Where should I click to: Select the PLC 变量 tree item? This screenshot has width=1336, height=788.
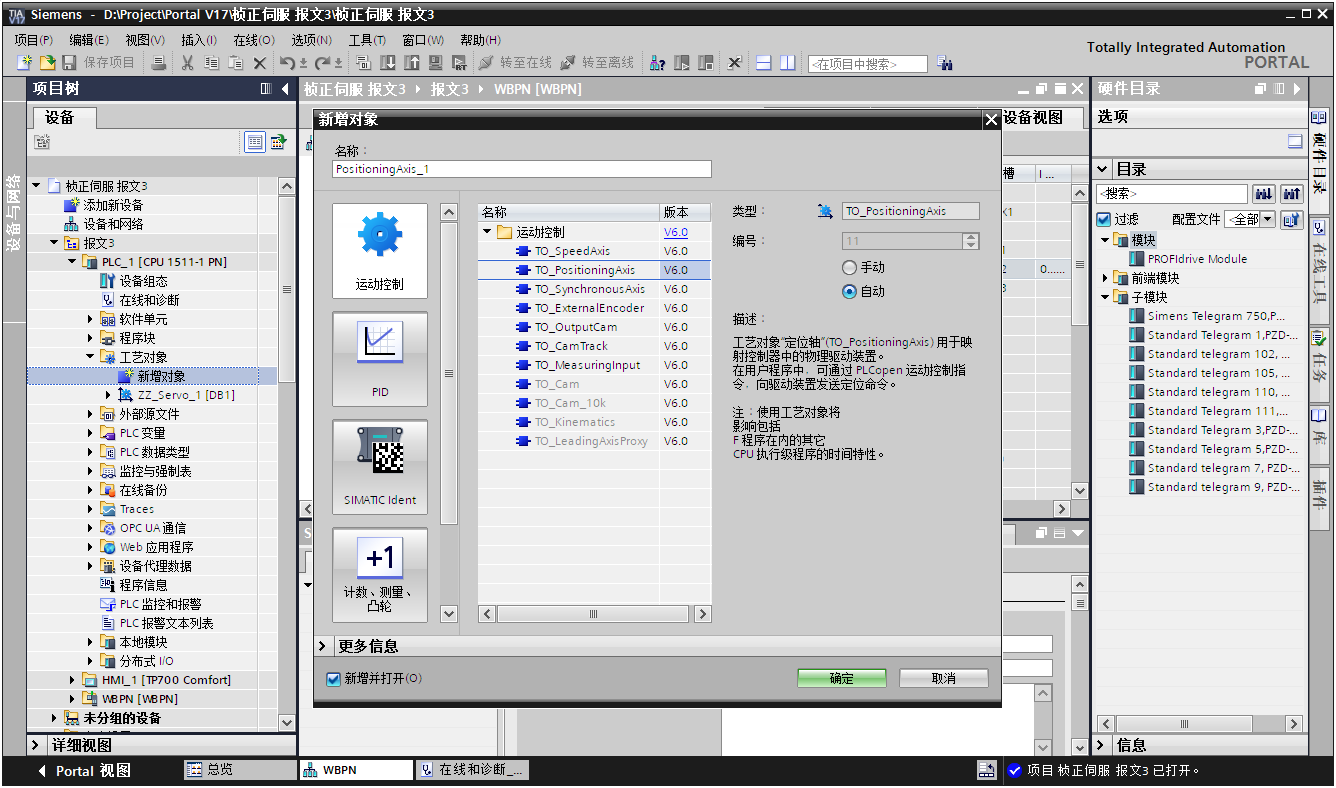tap(142, 433)
